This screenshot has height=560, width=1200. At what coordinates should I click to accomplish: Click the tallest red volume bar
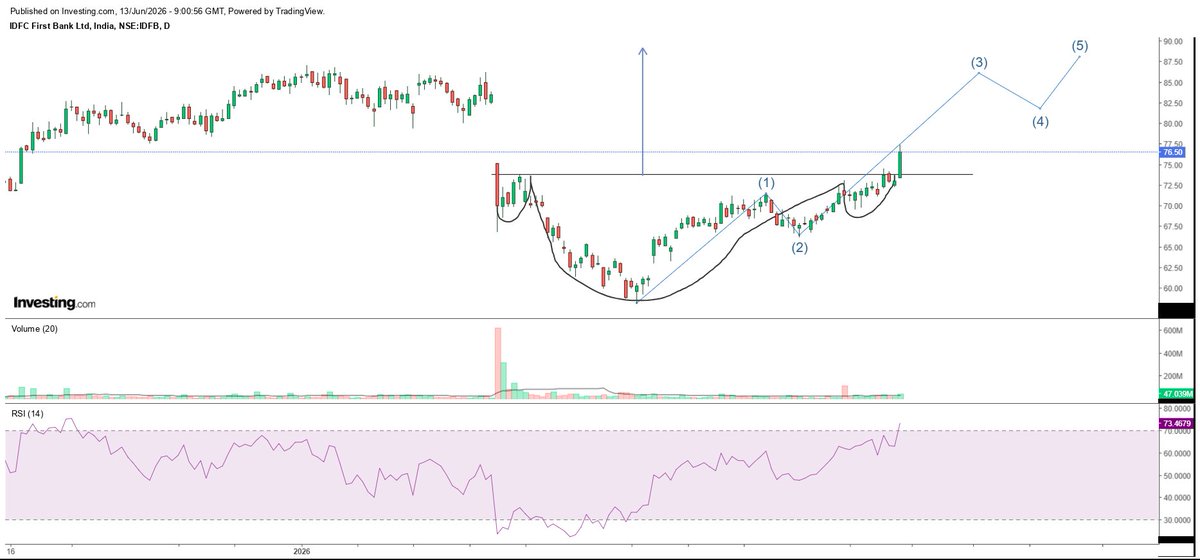(497, 364)
